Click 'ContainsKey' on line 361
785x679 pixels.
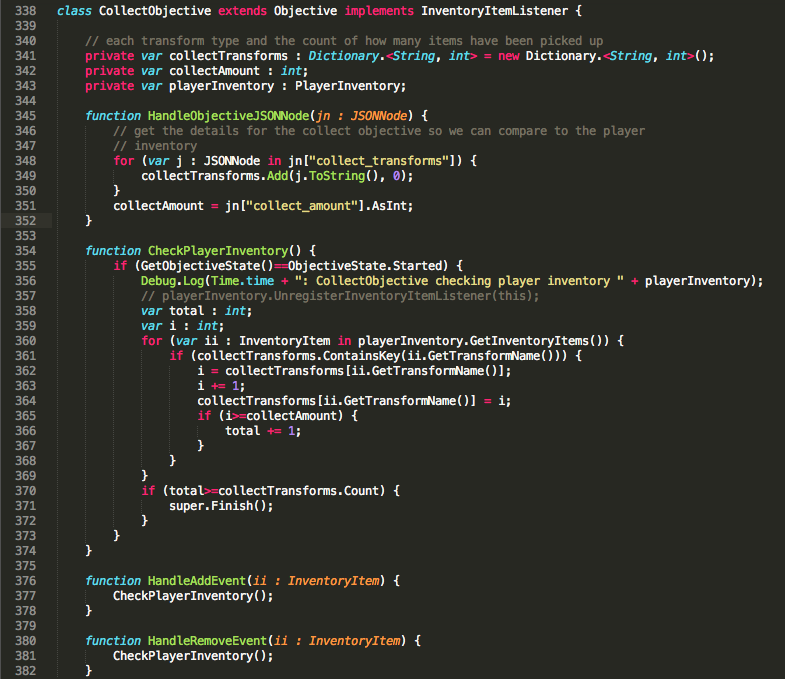(x=361, y=356)
